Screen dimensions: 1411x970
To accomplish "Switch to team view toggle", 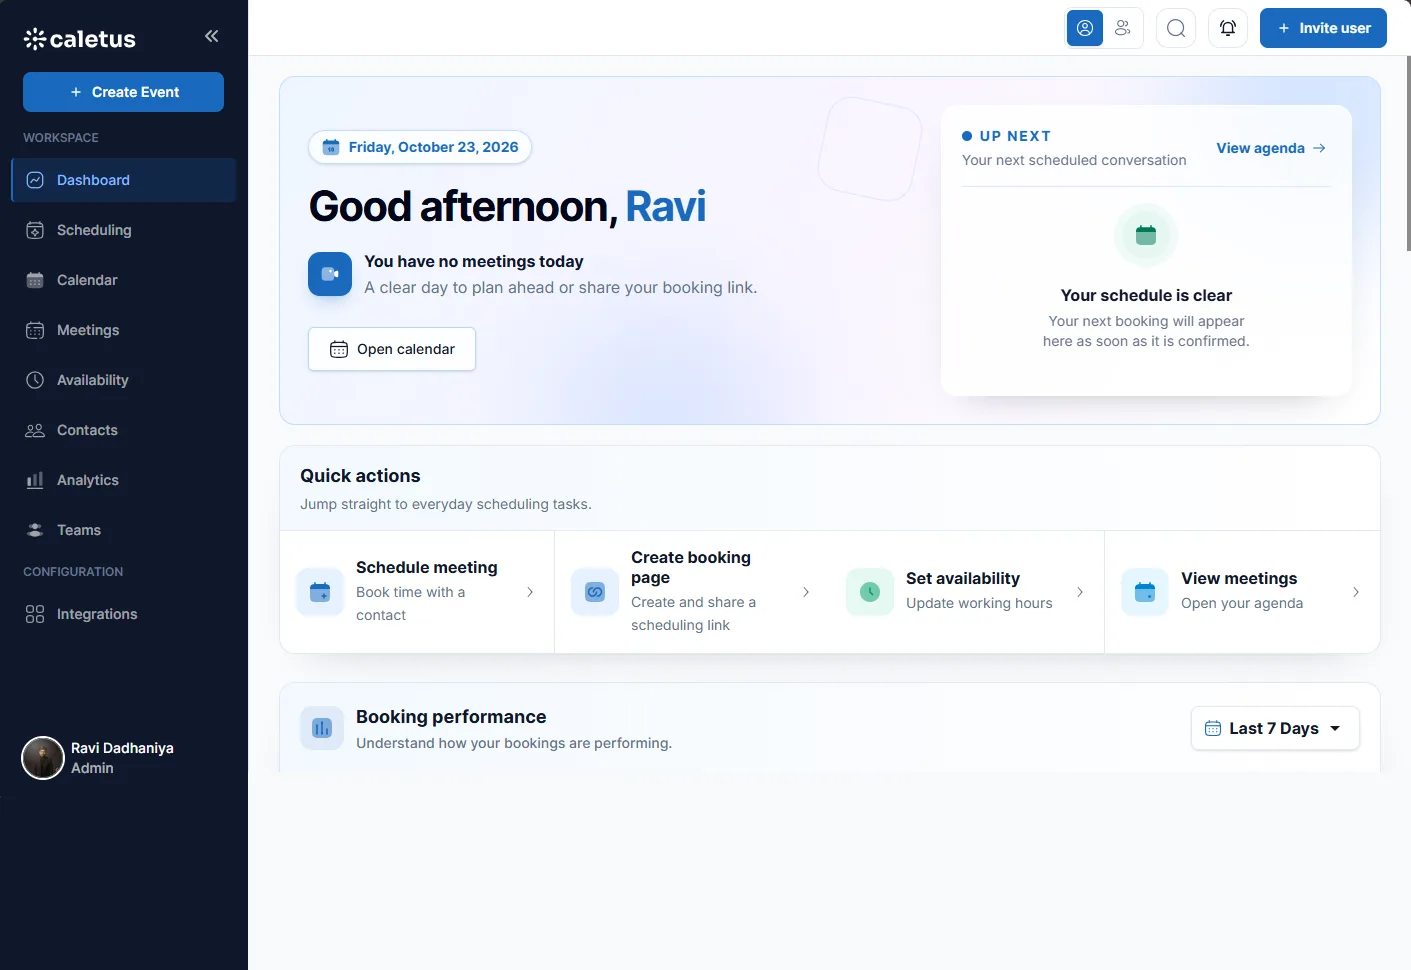I will (x=1123, y=28).
